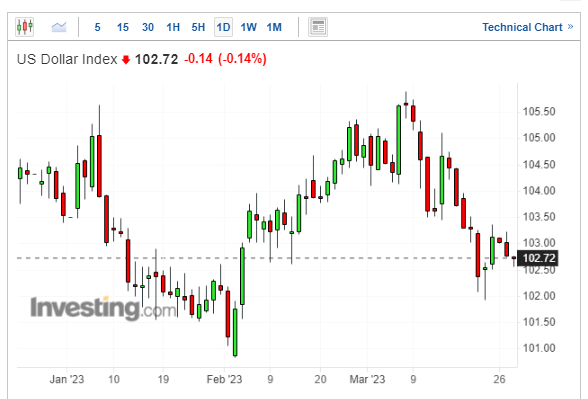Screen dimensions: 588x399
Task: Choose the 1H timeframe
Action: click(173, 27)
